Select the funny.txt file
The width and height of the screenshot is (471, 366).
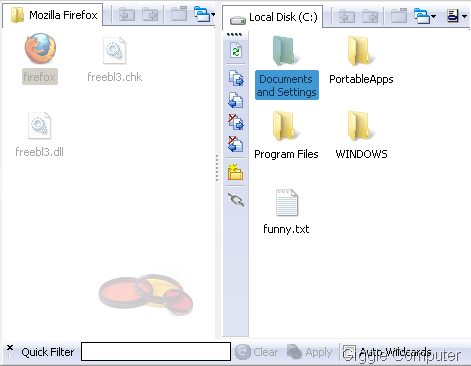pos(286,212)
